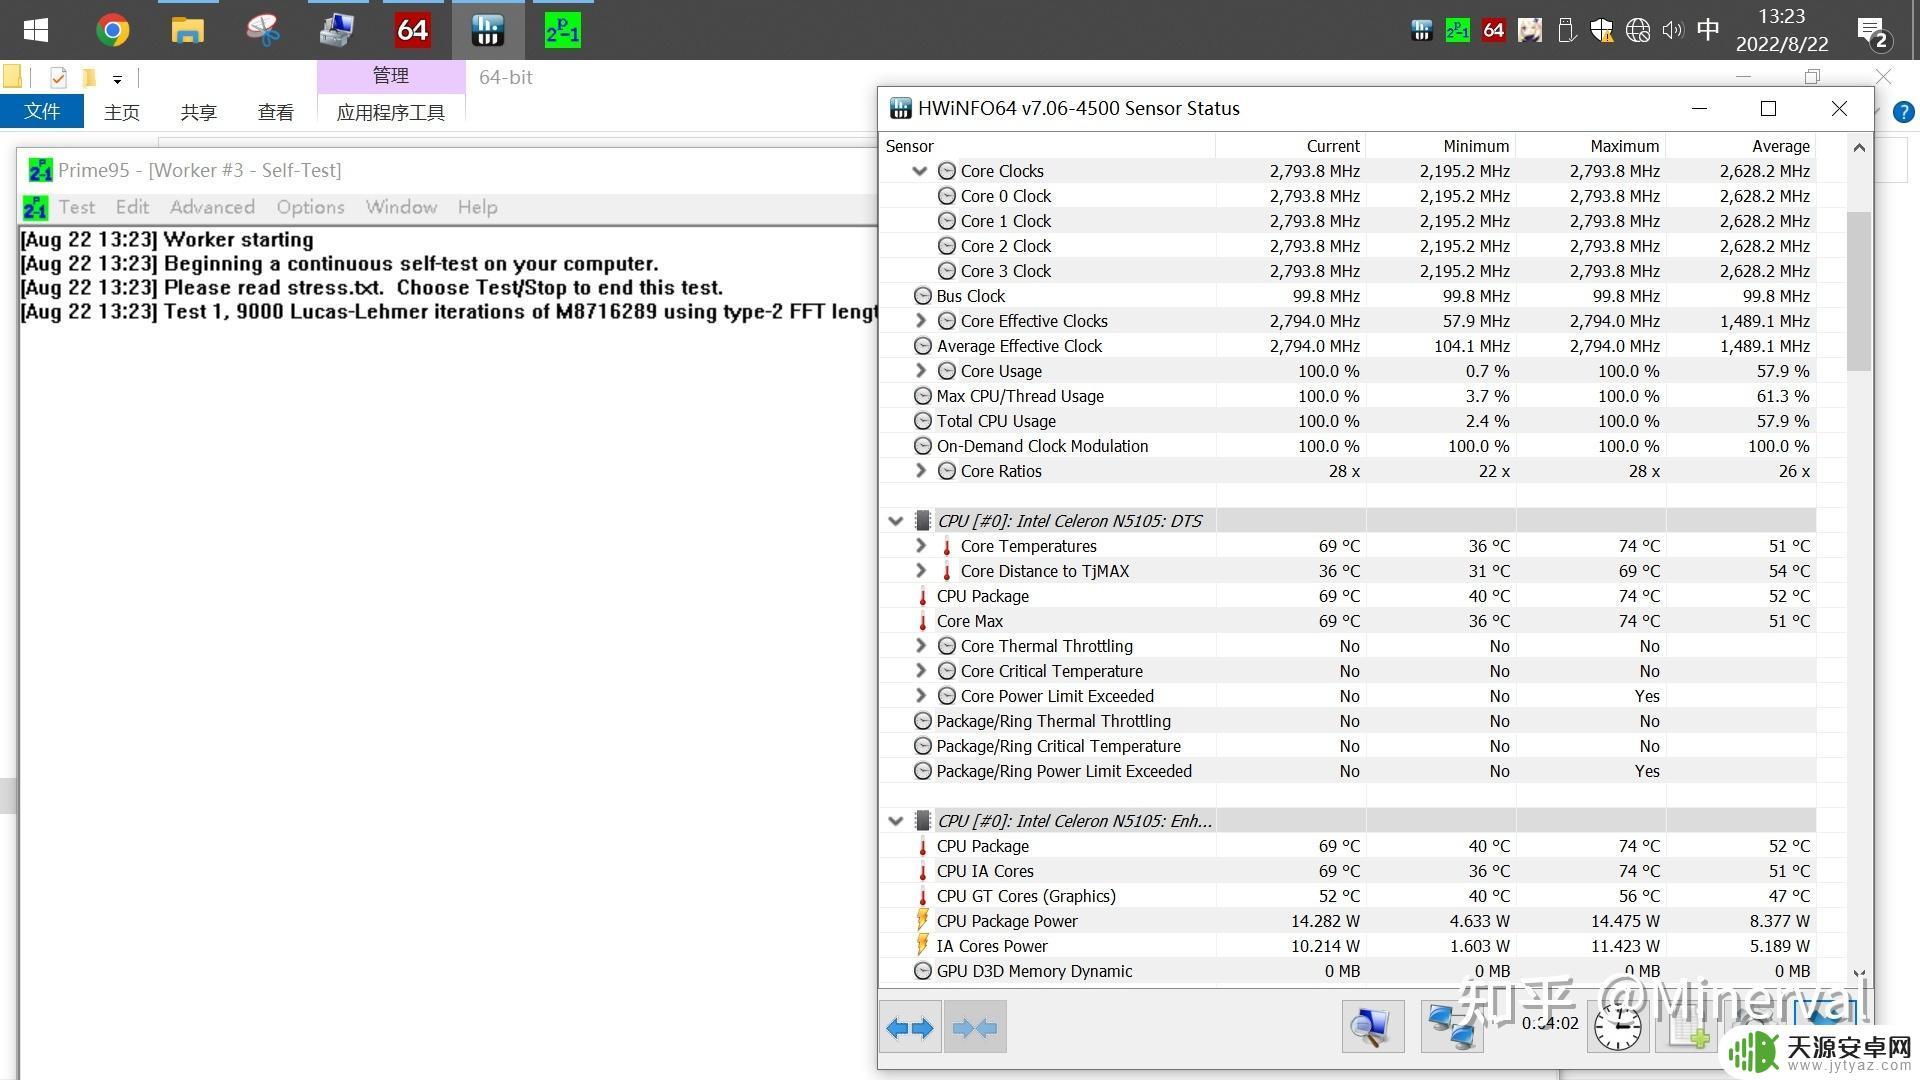Expand the Core Temperatures row
This screenshot has height=1080, width=1920.
(x=920, y=546)
